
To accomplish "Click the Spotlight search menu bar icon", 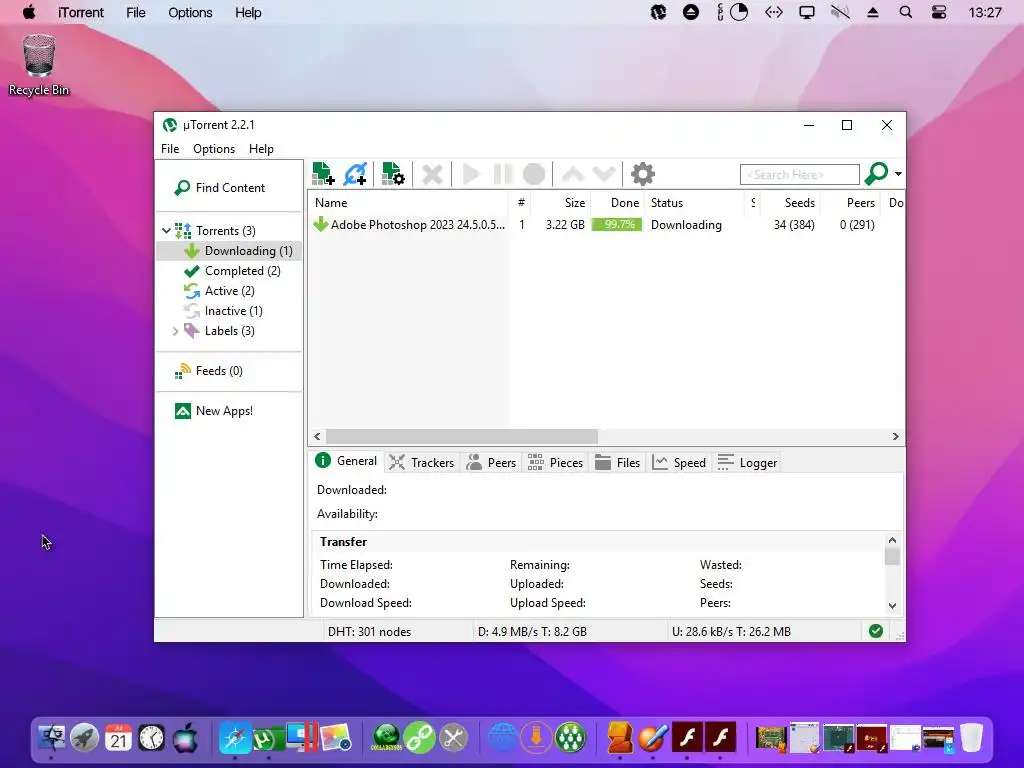I will (x=905, y=12).
